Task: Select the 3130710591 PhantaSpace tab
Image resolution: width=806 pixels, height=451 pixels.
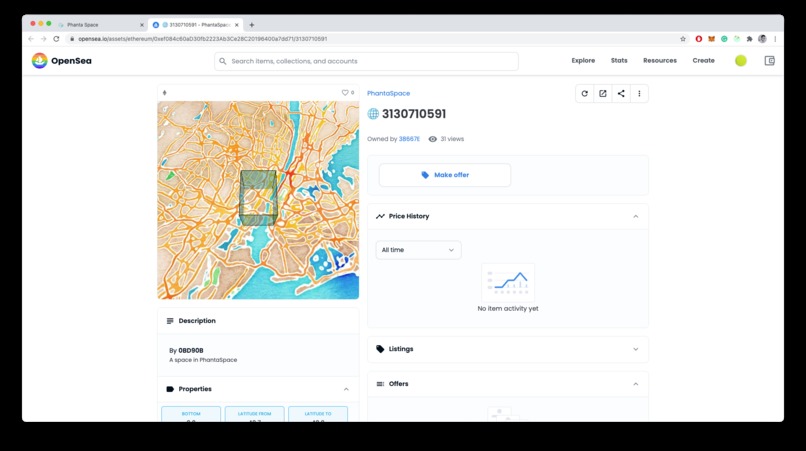Action: click(x=196, y=25)
